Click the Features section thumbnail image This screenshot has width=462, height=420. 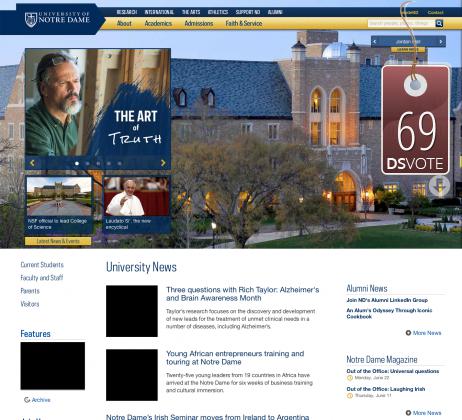tap(53, 366)
